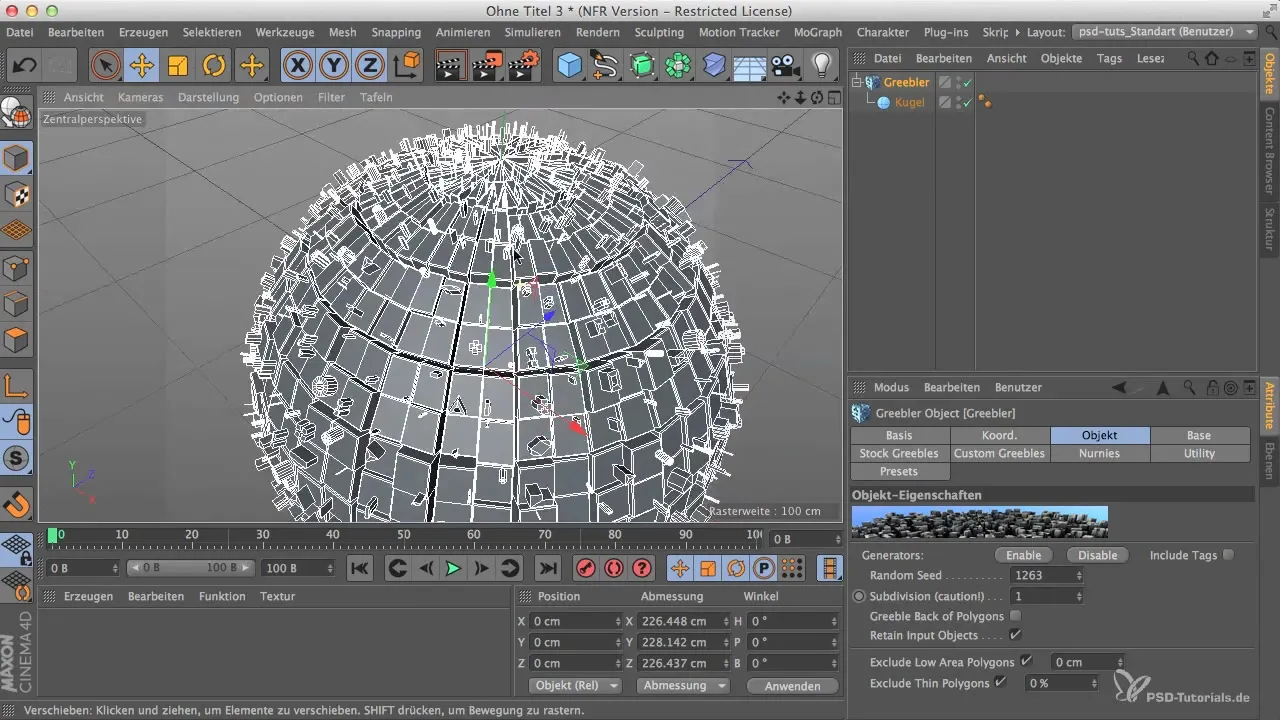Toggle autokeying red button
This screenshot has width=1280, height=720.
614,568
